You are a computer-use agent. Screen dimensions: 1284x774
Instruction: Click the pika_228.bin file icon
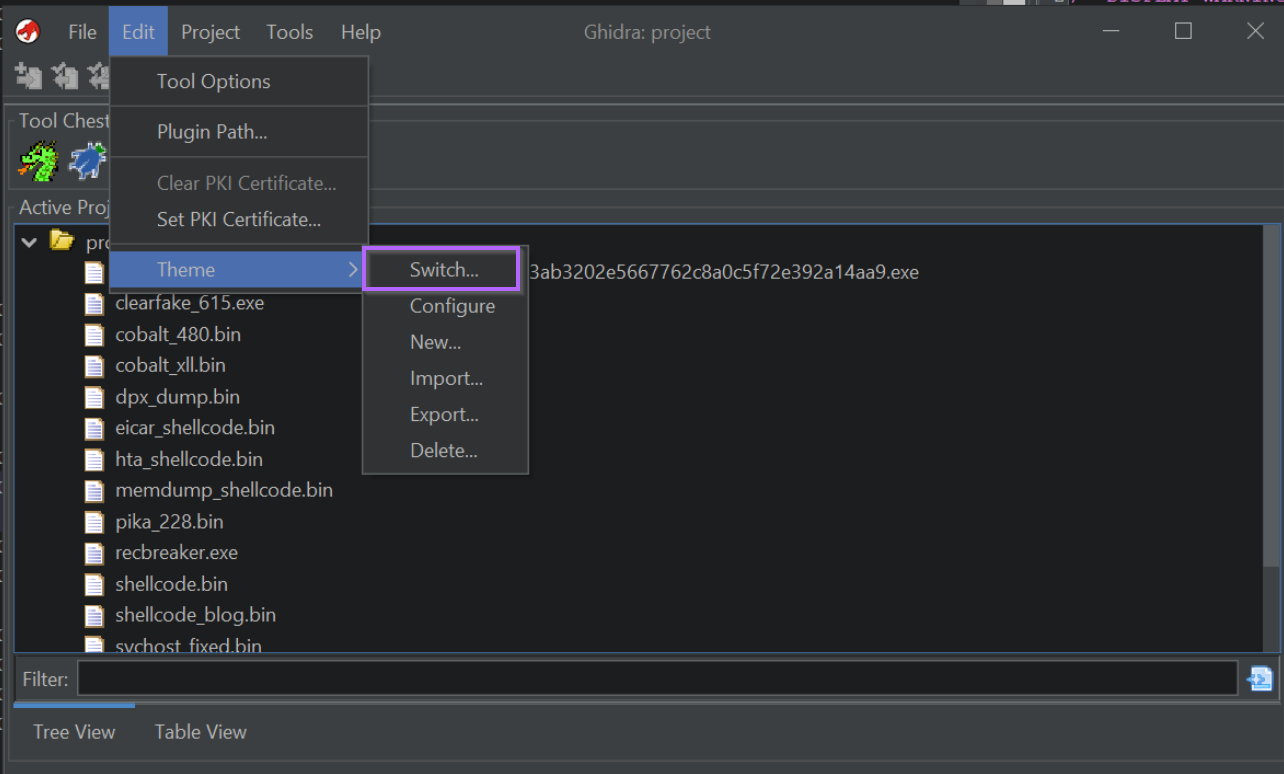(94, 521)
